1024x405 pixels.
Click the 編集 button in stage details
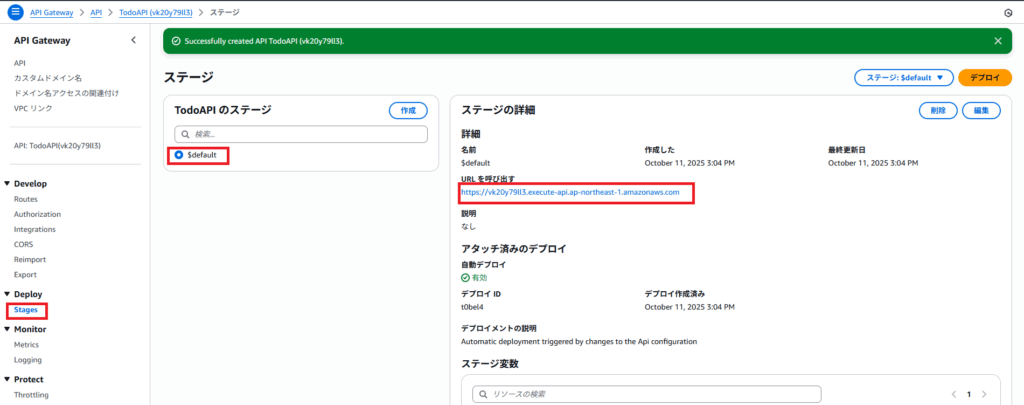pyautogui.click(x=981, y=110)
